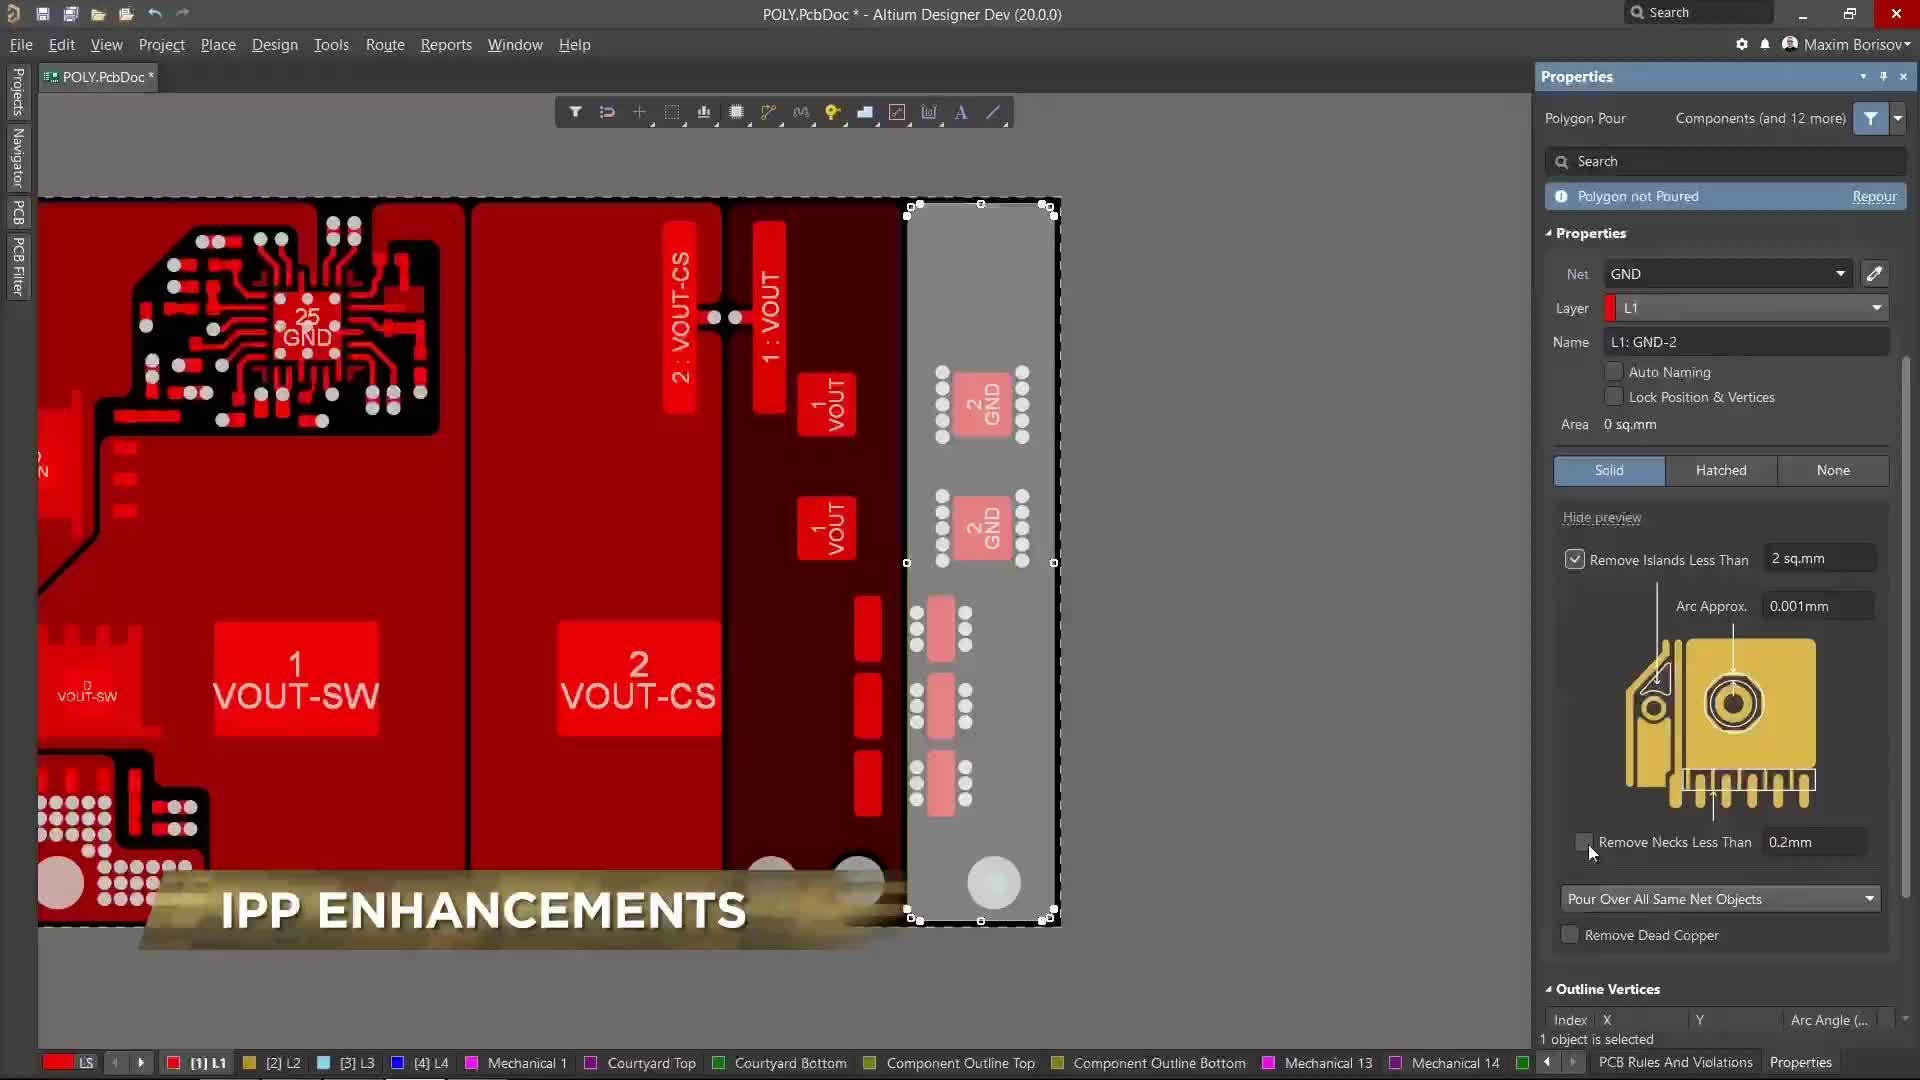Open the Net dropdown to change net
This screenshot has height=1080, width=1920.
coord(1841,274)
